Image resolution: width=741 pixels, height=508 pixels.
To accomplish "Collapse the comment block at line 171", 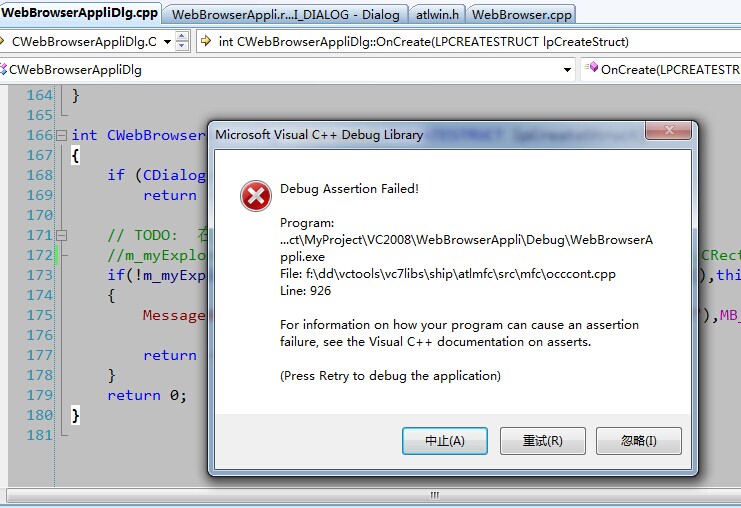I will (61, 235).
